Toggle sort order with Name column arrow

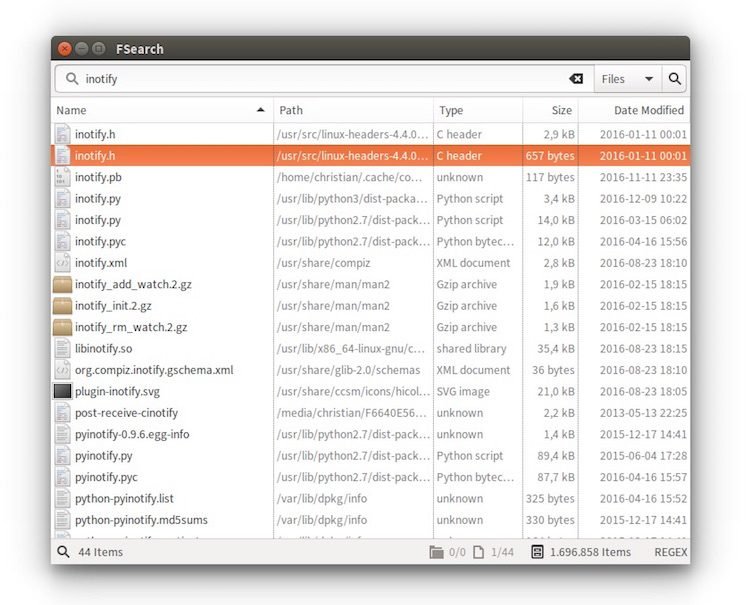[x=261, y=110]
